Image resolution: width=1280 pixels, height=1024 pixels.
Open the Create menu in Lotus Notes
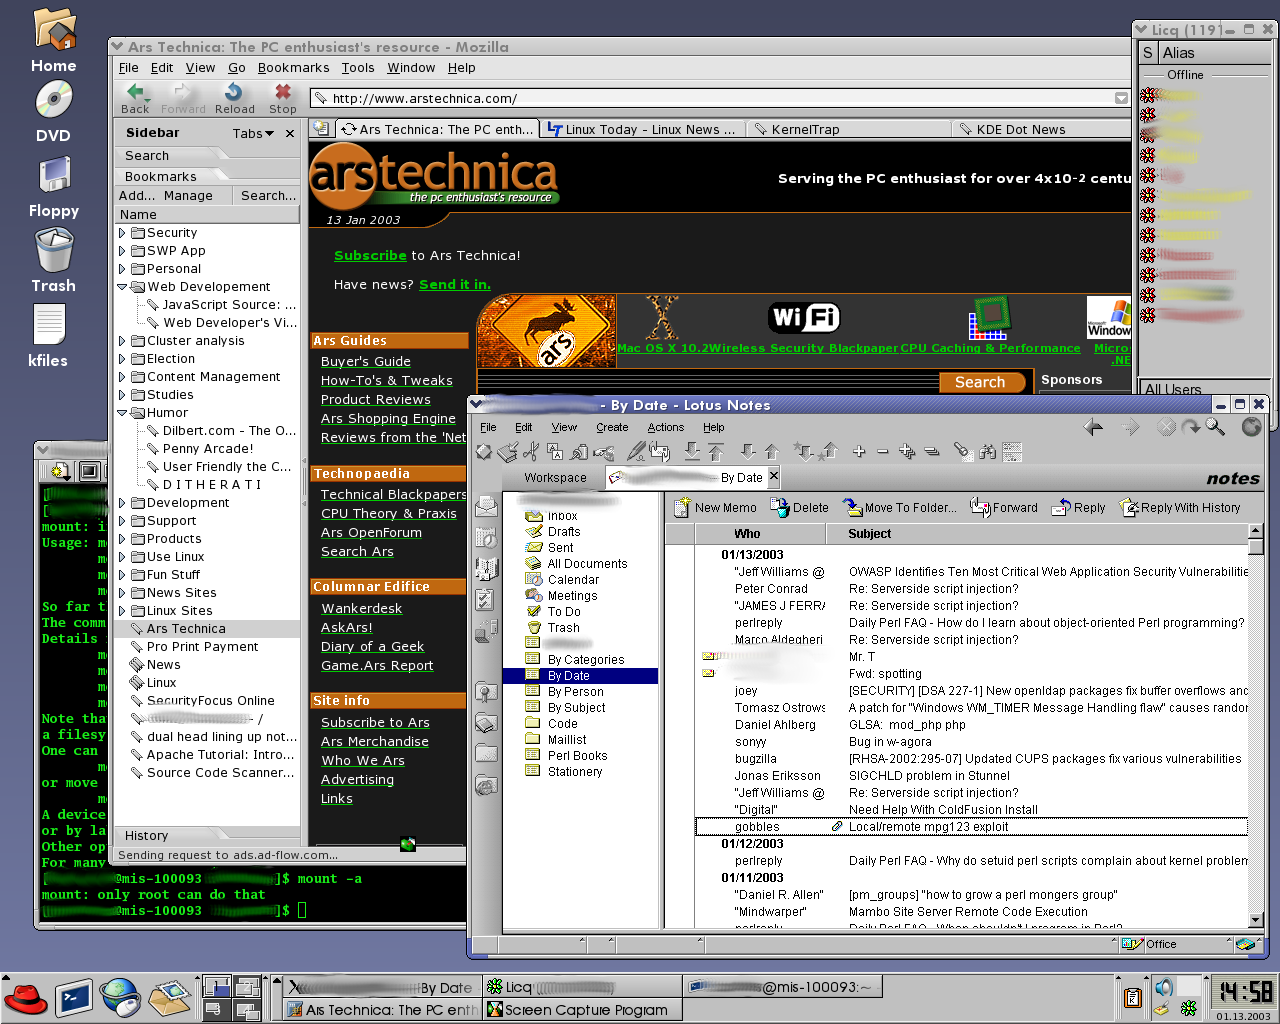(x=612, y=427)
